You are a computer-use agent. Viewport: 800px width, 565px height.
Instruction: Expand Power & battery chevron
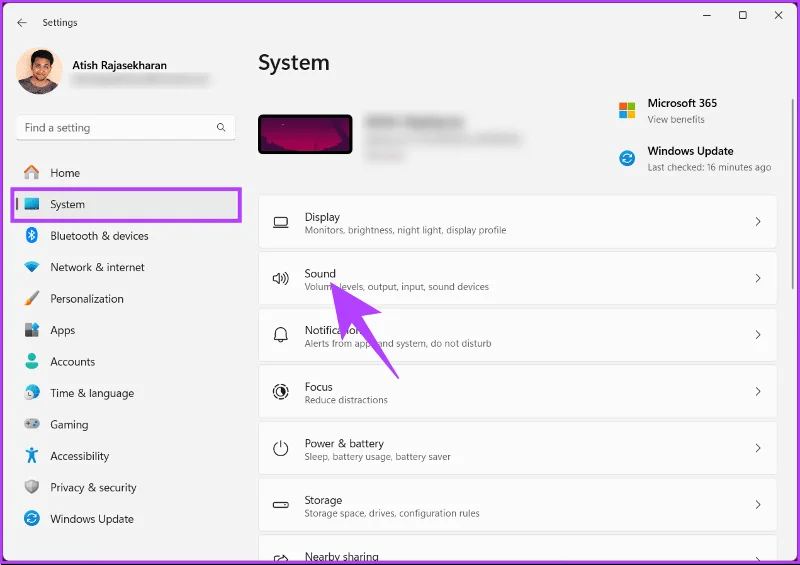tap(758, 448)
